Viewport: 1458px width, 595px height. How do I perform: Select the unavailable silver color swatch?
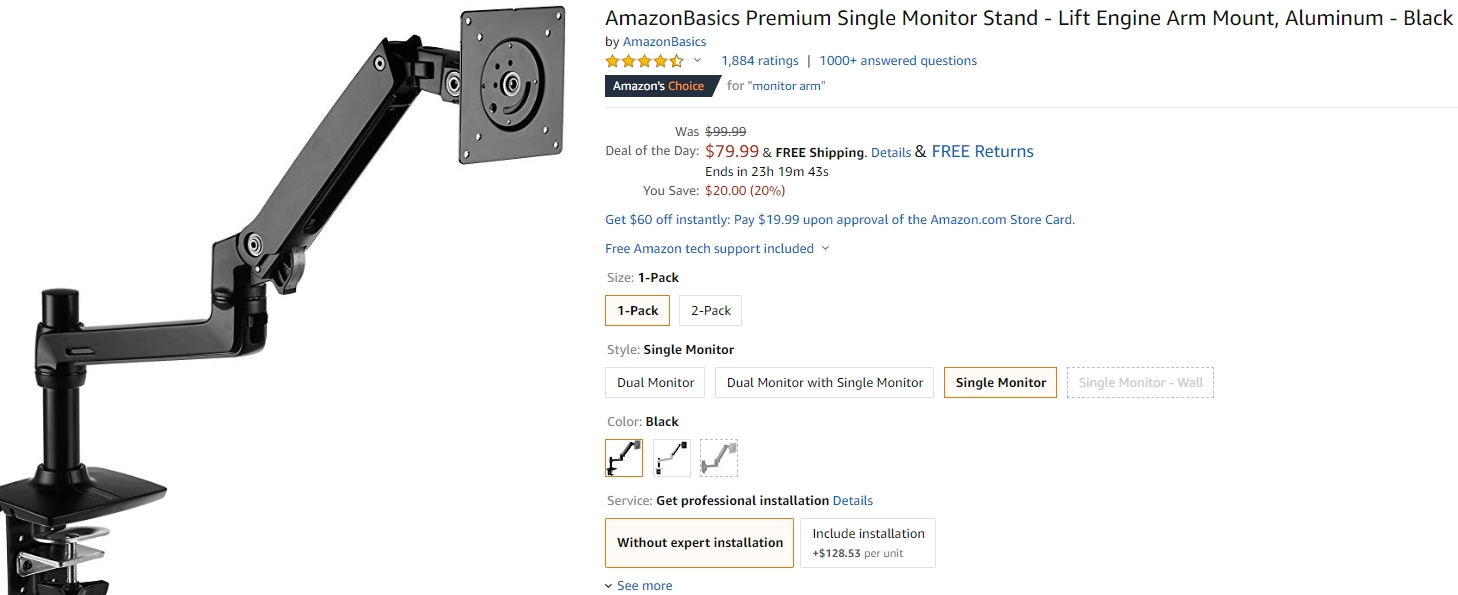[719, 458]
